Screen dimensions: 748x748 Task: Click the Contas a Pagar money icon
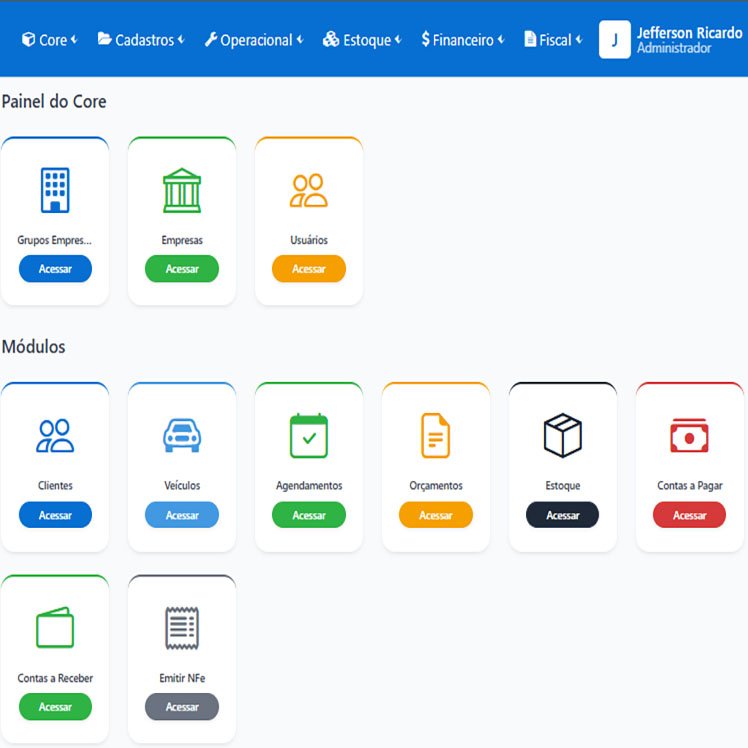tap(689, 436)
